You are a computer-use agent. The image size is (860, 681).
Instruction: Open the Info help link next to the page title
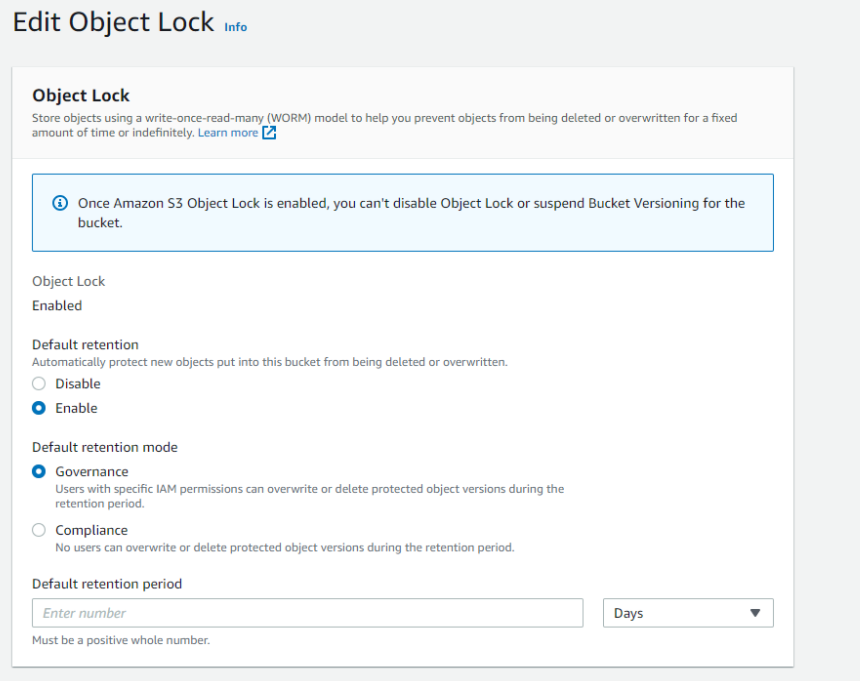pyautogui.click(x=235, y=27)
